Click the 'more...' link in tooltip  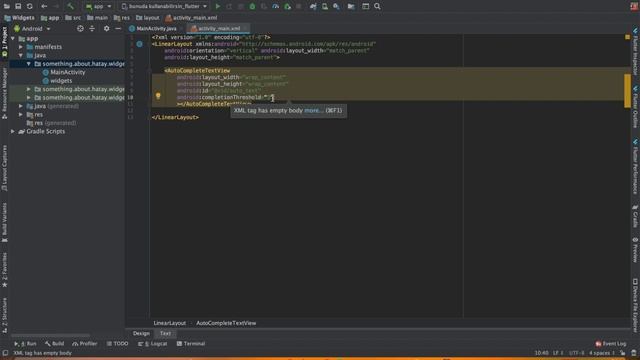(313, 110)
